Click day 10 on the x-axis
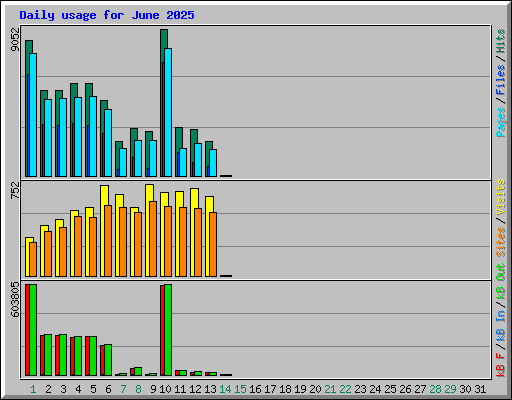The height and width of the screenshot is (400, 512). pos(165,389)
